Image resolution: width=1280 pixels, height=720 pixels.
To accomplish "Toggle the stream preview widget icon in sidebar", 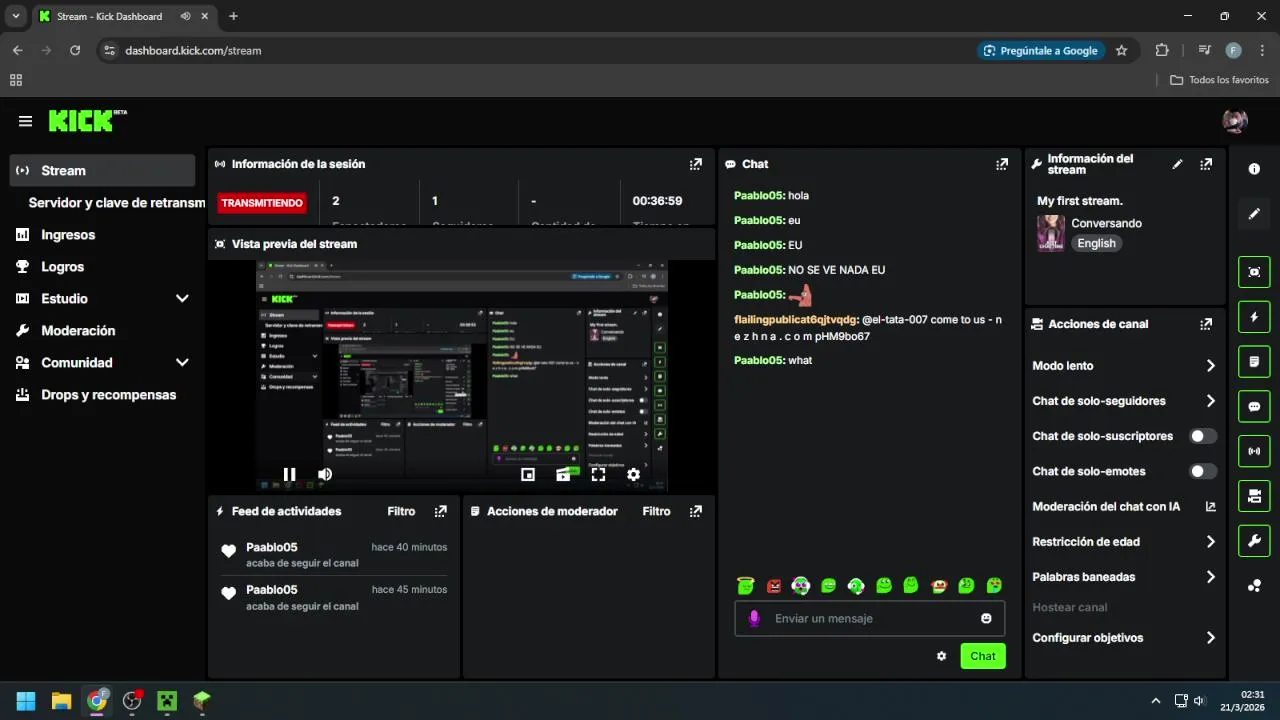I will (x=1254, y=272).
